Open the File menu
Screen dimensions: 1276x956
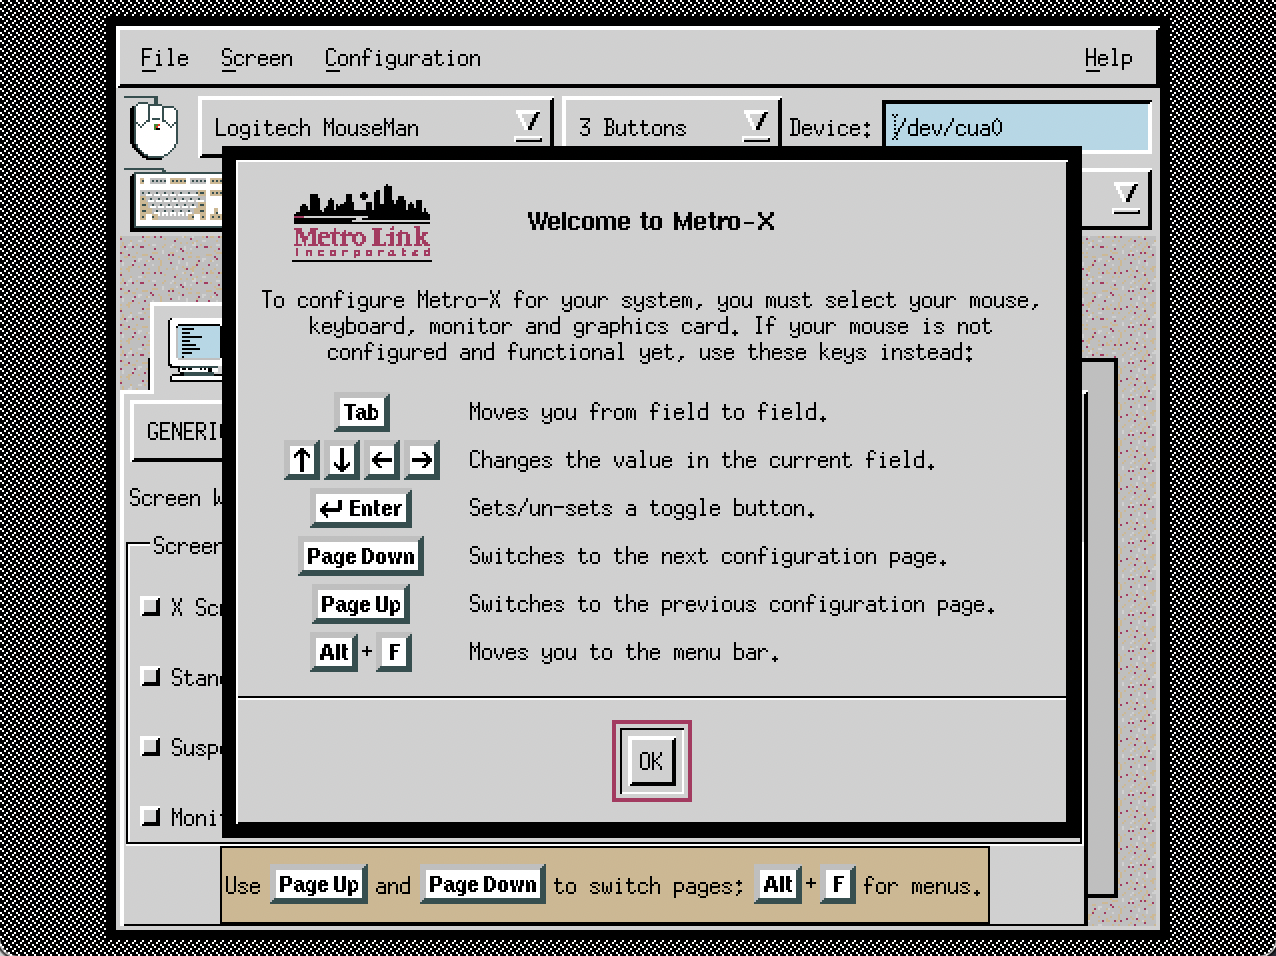pyautogui.click(x=164, y=58)
